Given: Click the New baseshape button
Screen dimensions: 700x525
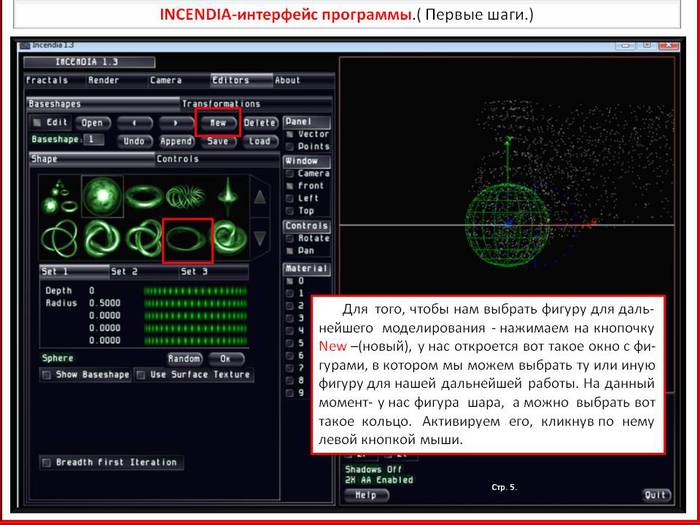Looking at the screenshot, I should tap(218, 123).
